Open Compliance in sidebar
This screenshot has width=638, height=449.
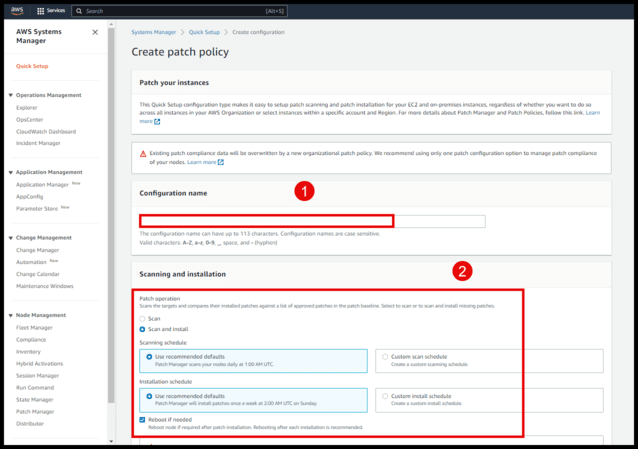pos(31,339)
